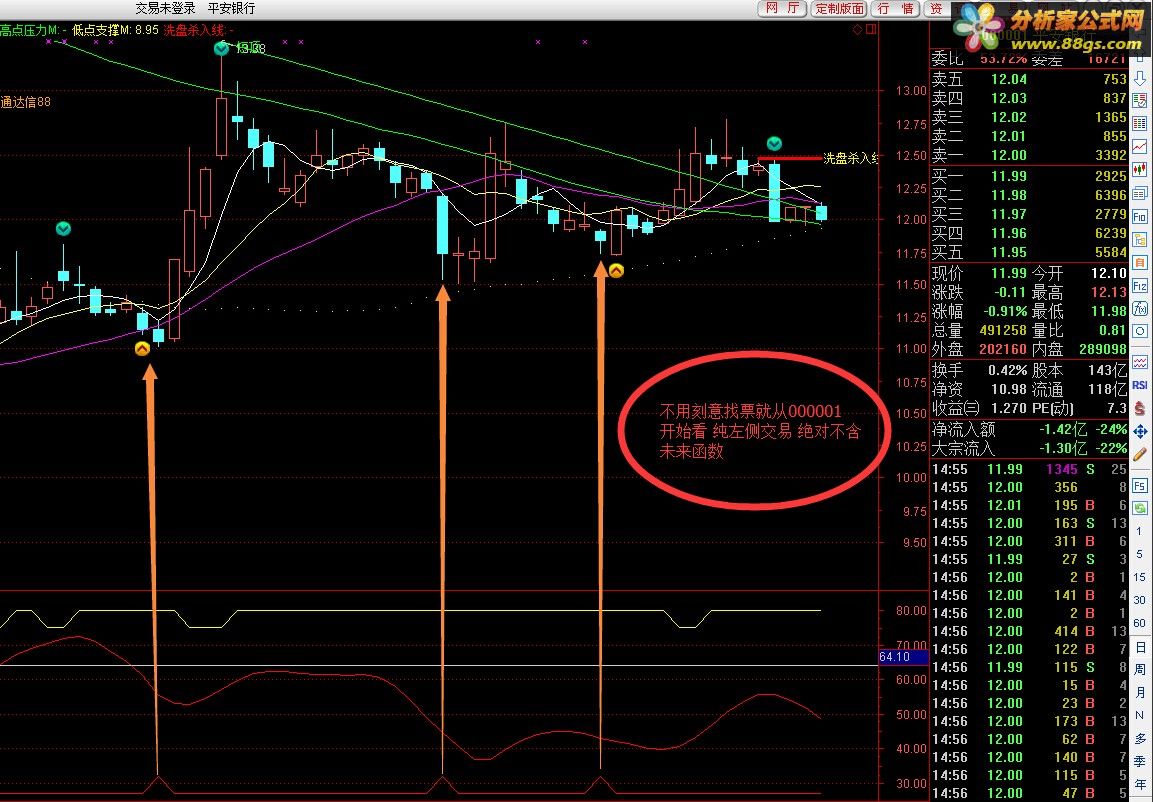Screen dimensions: 1153x802
Task: Switch to 5-minute period
Action: click(x=1140, y=554)
